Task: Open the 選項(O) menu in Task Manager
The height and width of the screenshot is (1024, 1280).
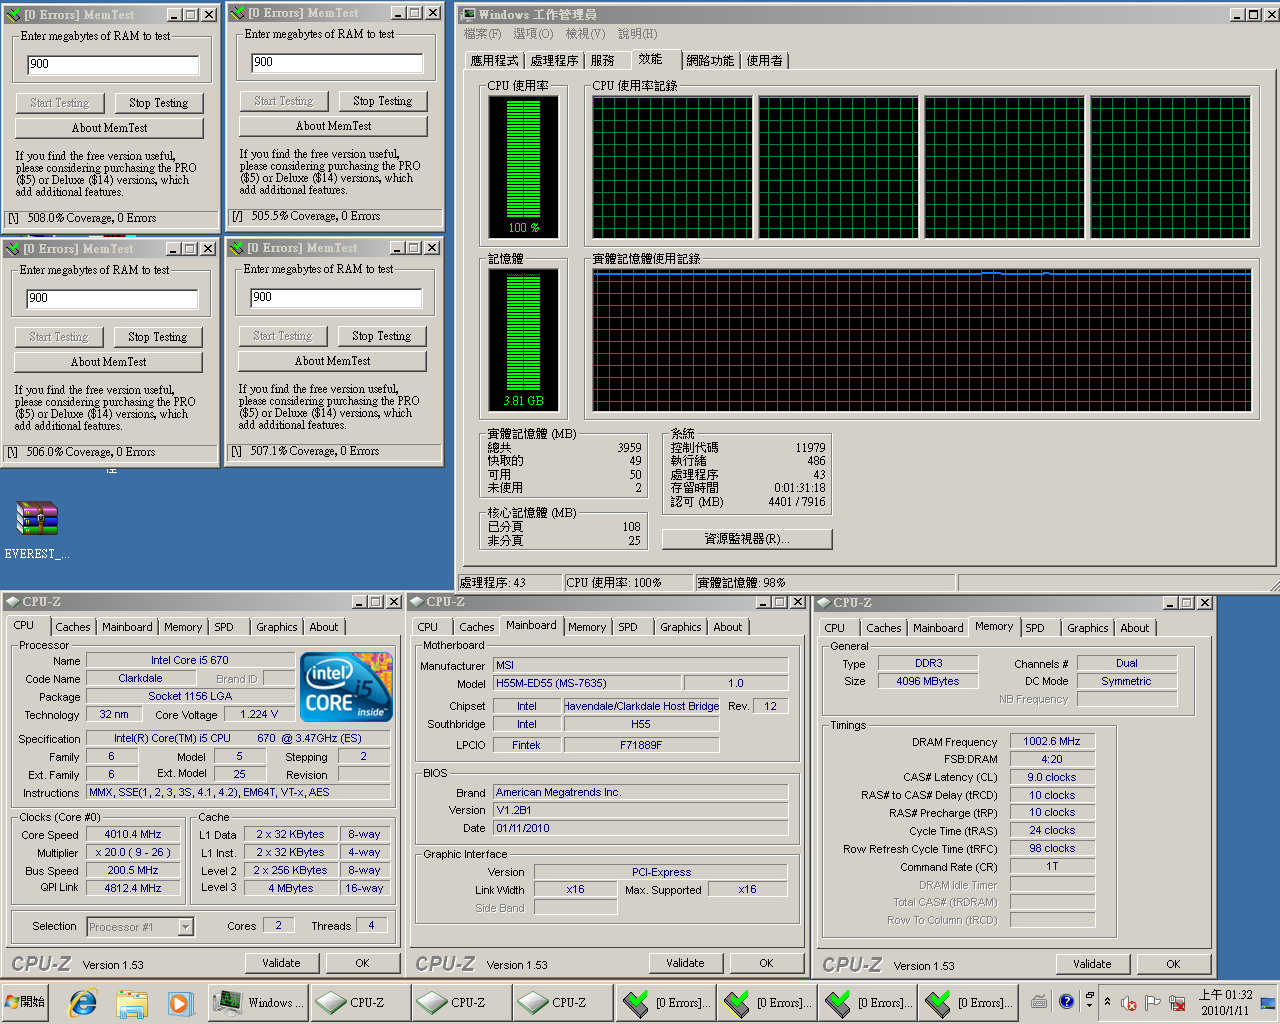Action: coord(533,34)
